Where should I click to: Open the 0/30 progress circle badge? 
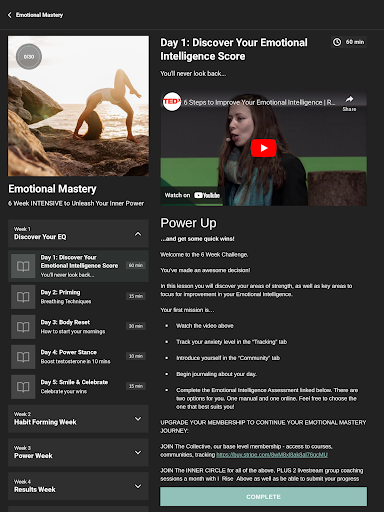tap(29, 57)
